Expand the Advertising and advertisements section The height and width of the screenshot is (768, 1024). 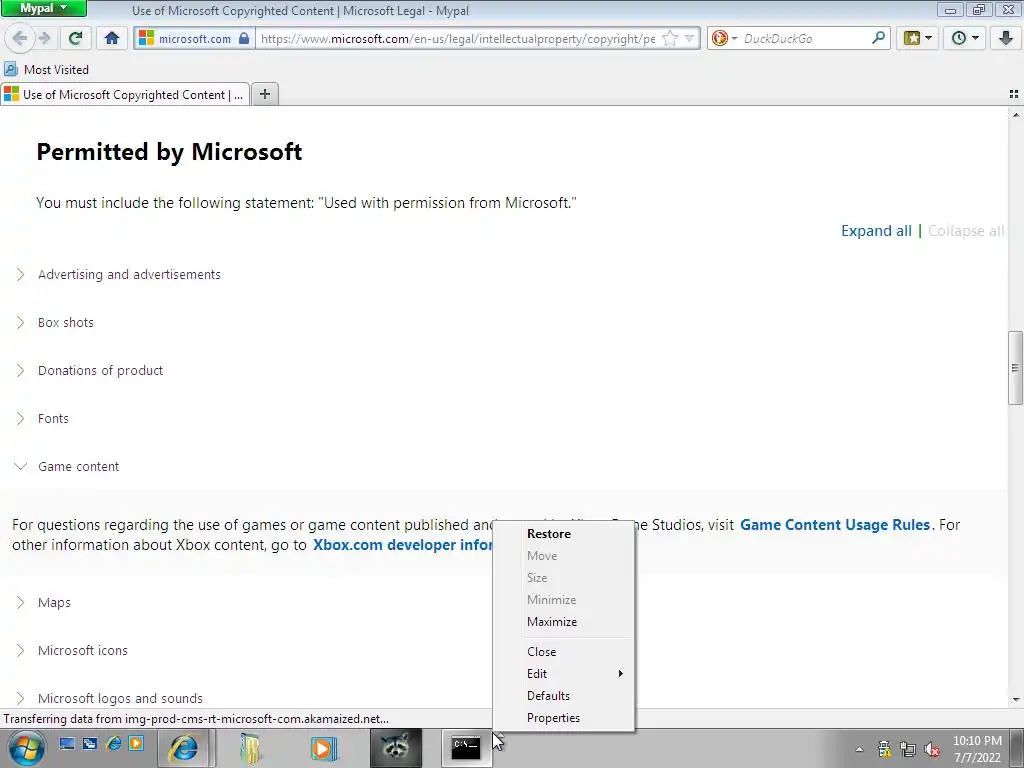[129, 274]
